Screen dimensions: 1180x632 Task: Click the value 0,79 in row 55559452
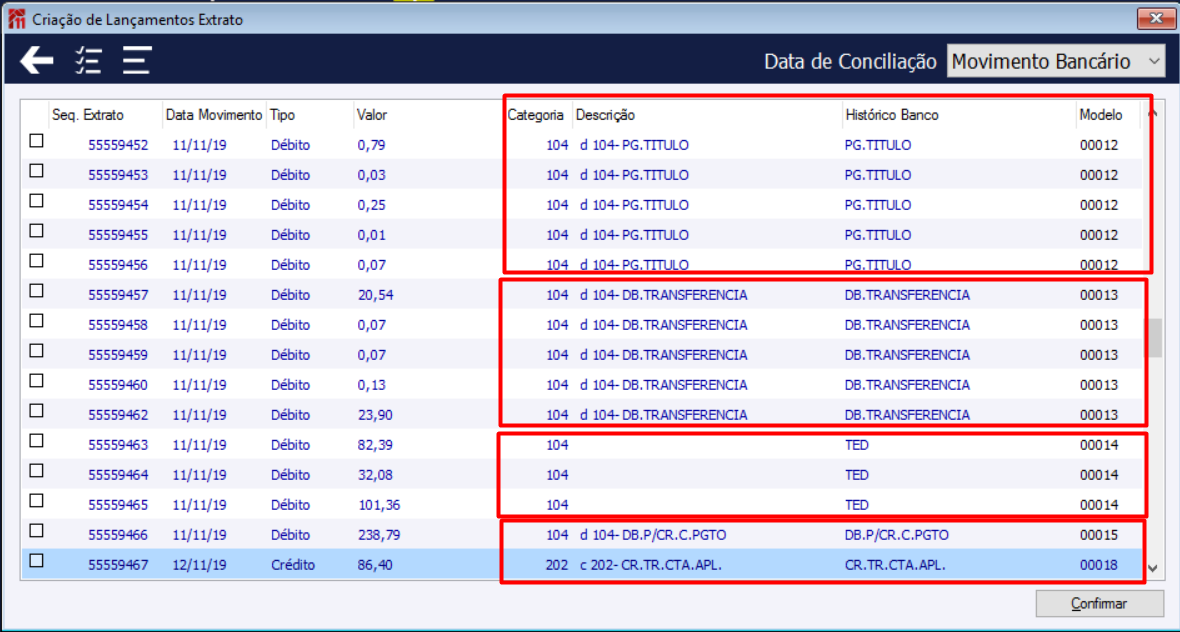[x=372, y=144]
